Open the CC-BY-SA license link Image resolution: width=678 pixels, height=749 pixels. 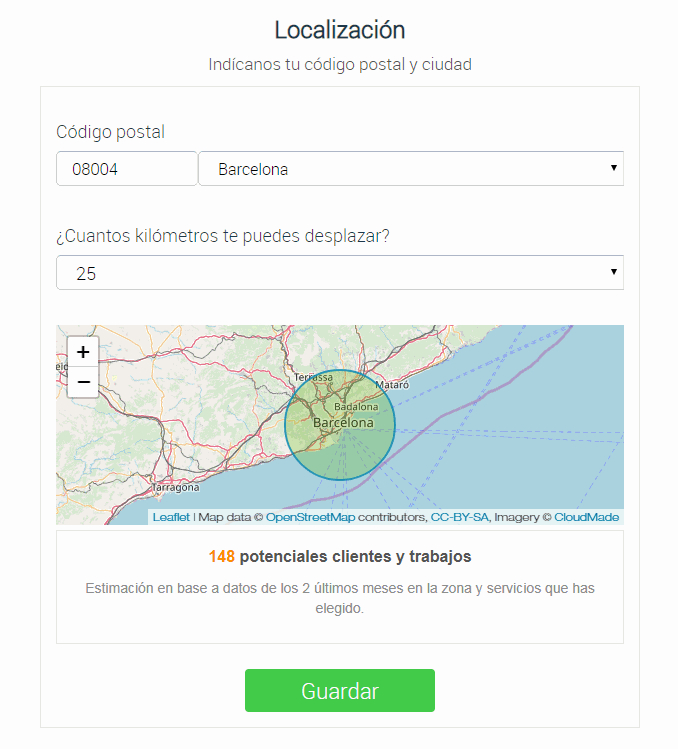pyautogui.click(x=459, y=517)
